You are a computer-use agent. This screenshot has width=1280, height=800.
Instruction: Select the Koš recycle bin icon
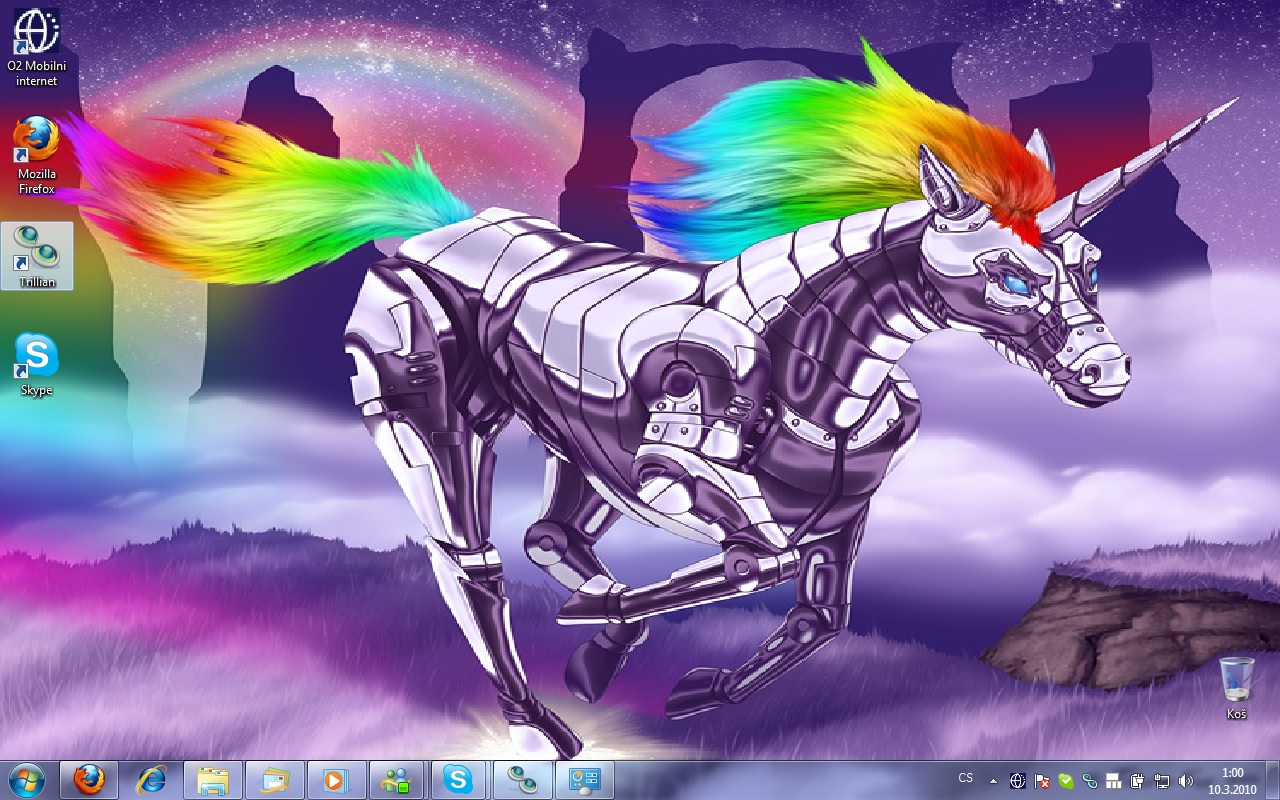pyautogui.click(x=1237, y=688)
